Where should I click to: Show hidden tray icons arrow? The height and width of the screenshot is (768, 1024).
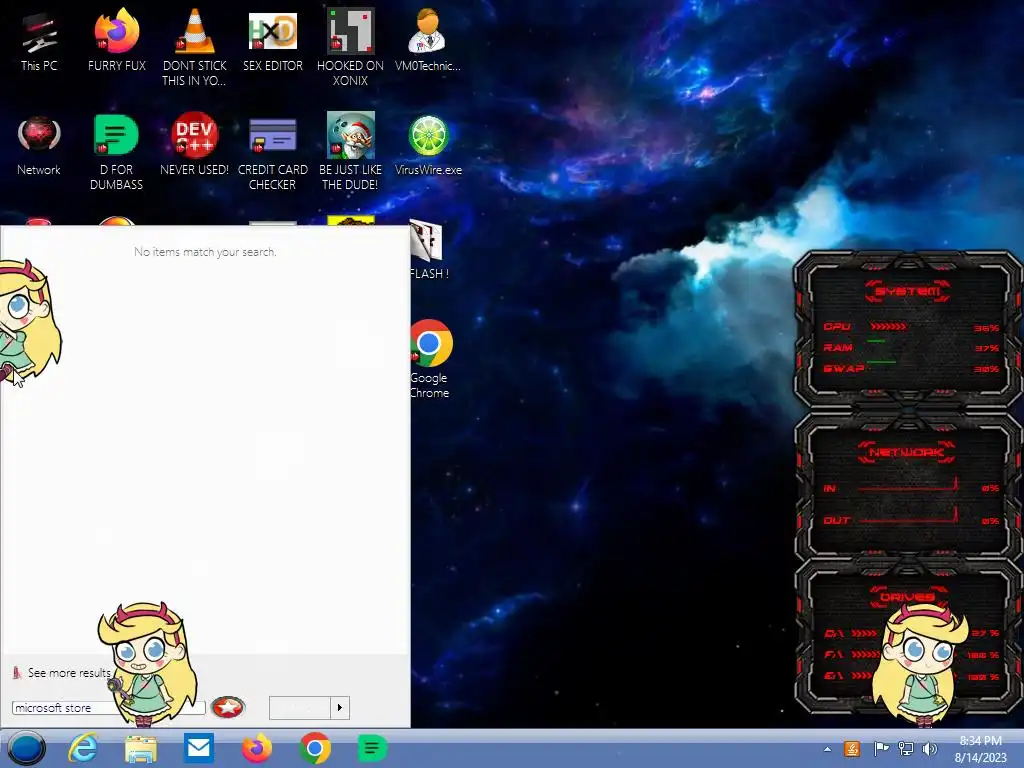[827, 749]
